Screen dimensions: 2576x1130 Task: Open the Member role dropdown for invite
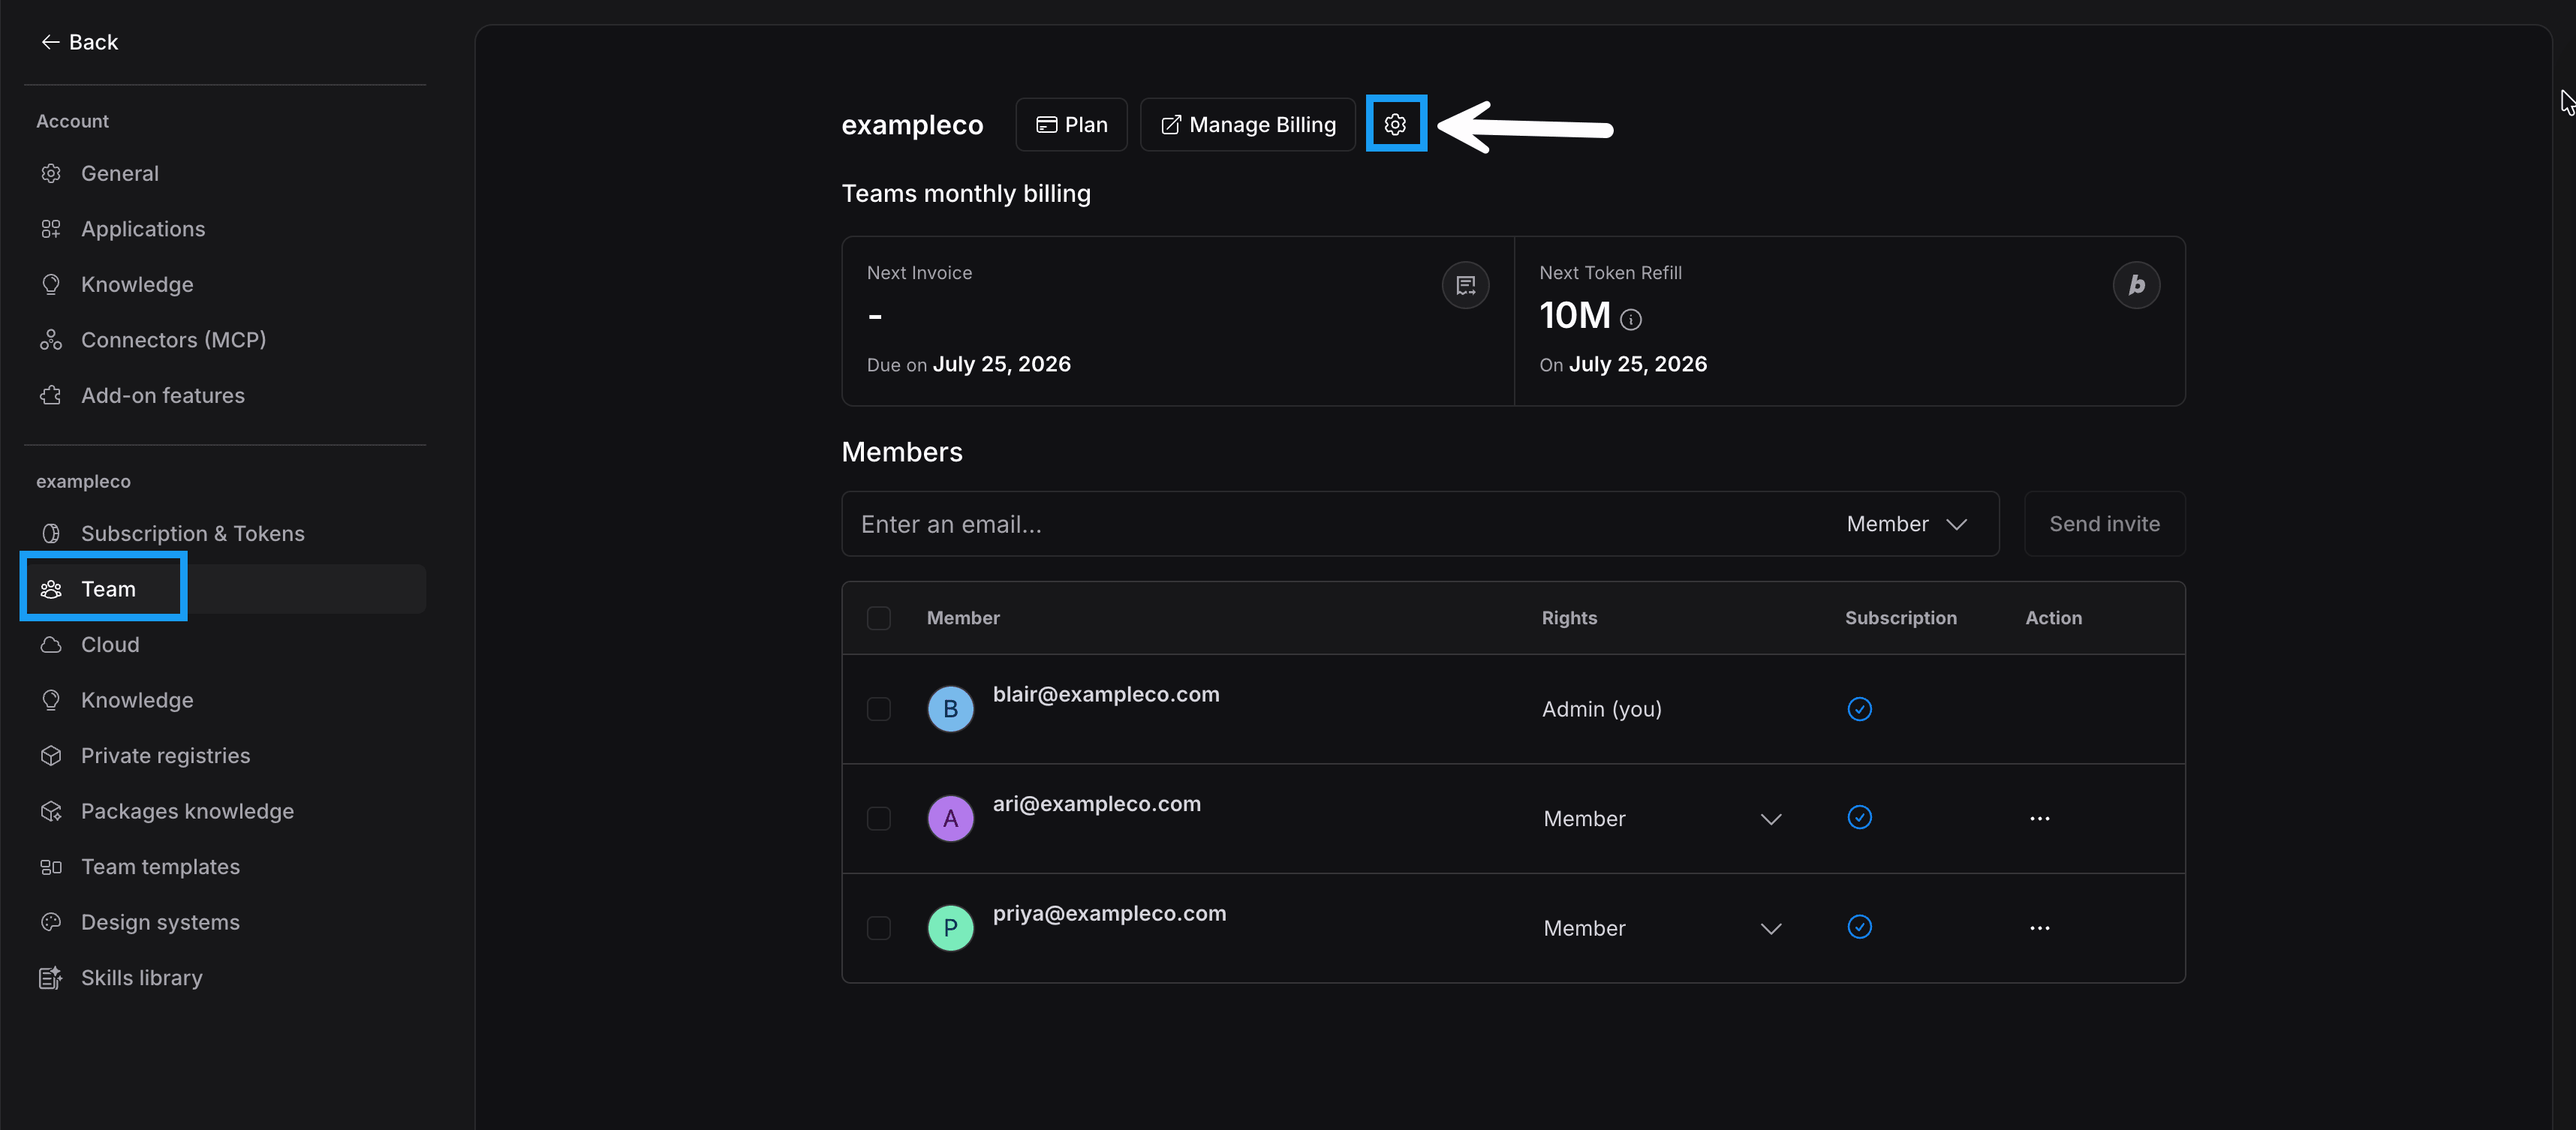[x=1907, y=524]
